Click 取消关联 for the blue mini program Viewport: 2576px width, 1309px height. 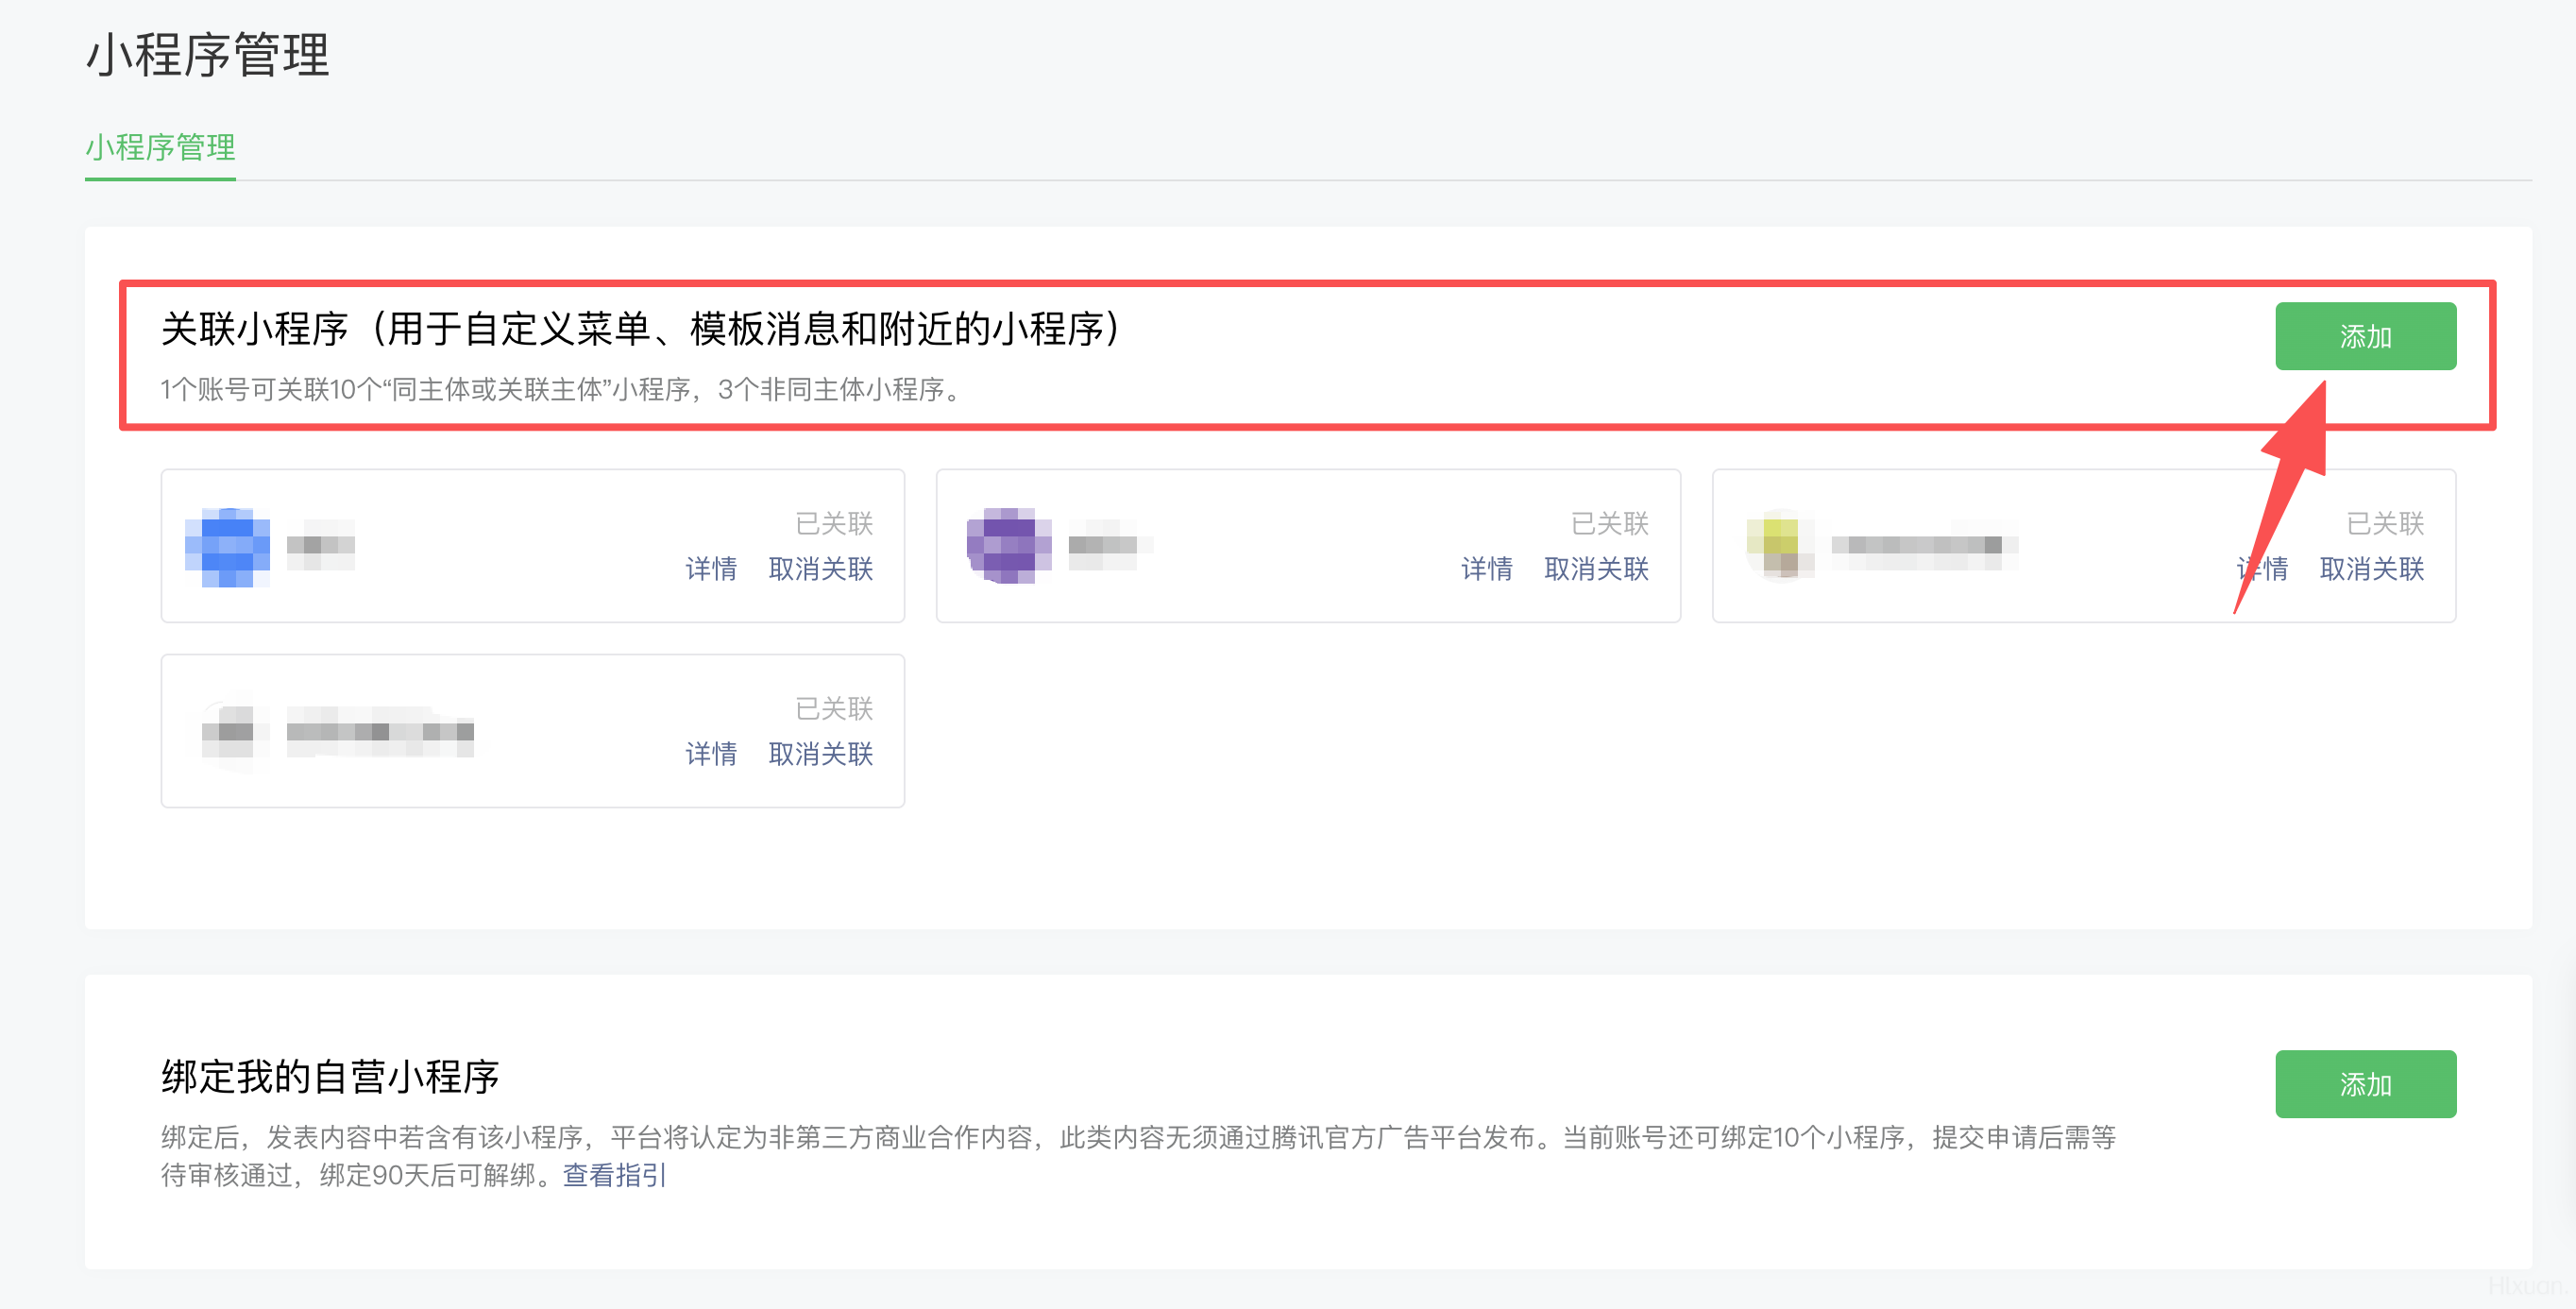[x=820, y=569]
